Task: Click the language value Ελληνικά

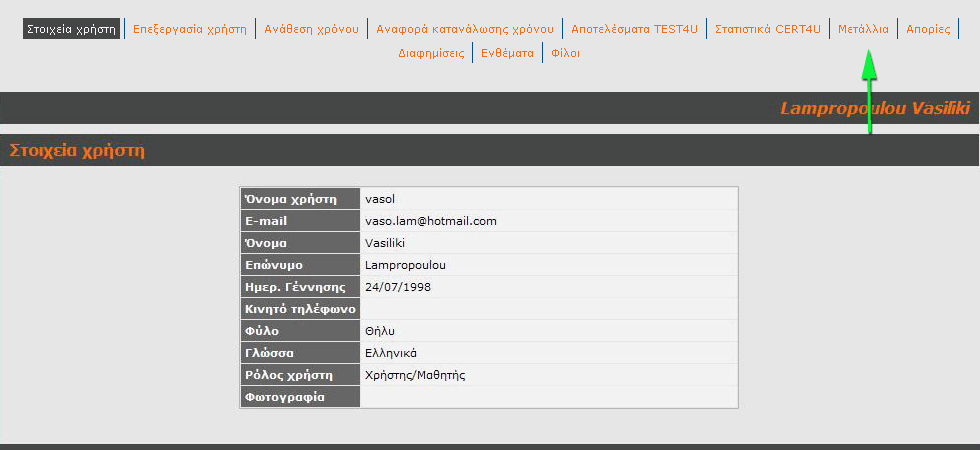Action: tap(391, 352)
